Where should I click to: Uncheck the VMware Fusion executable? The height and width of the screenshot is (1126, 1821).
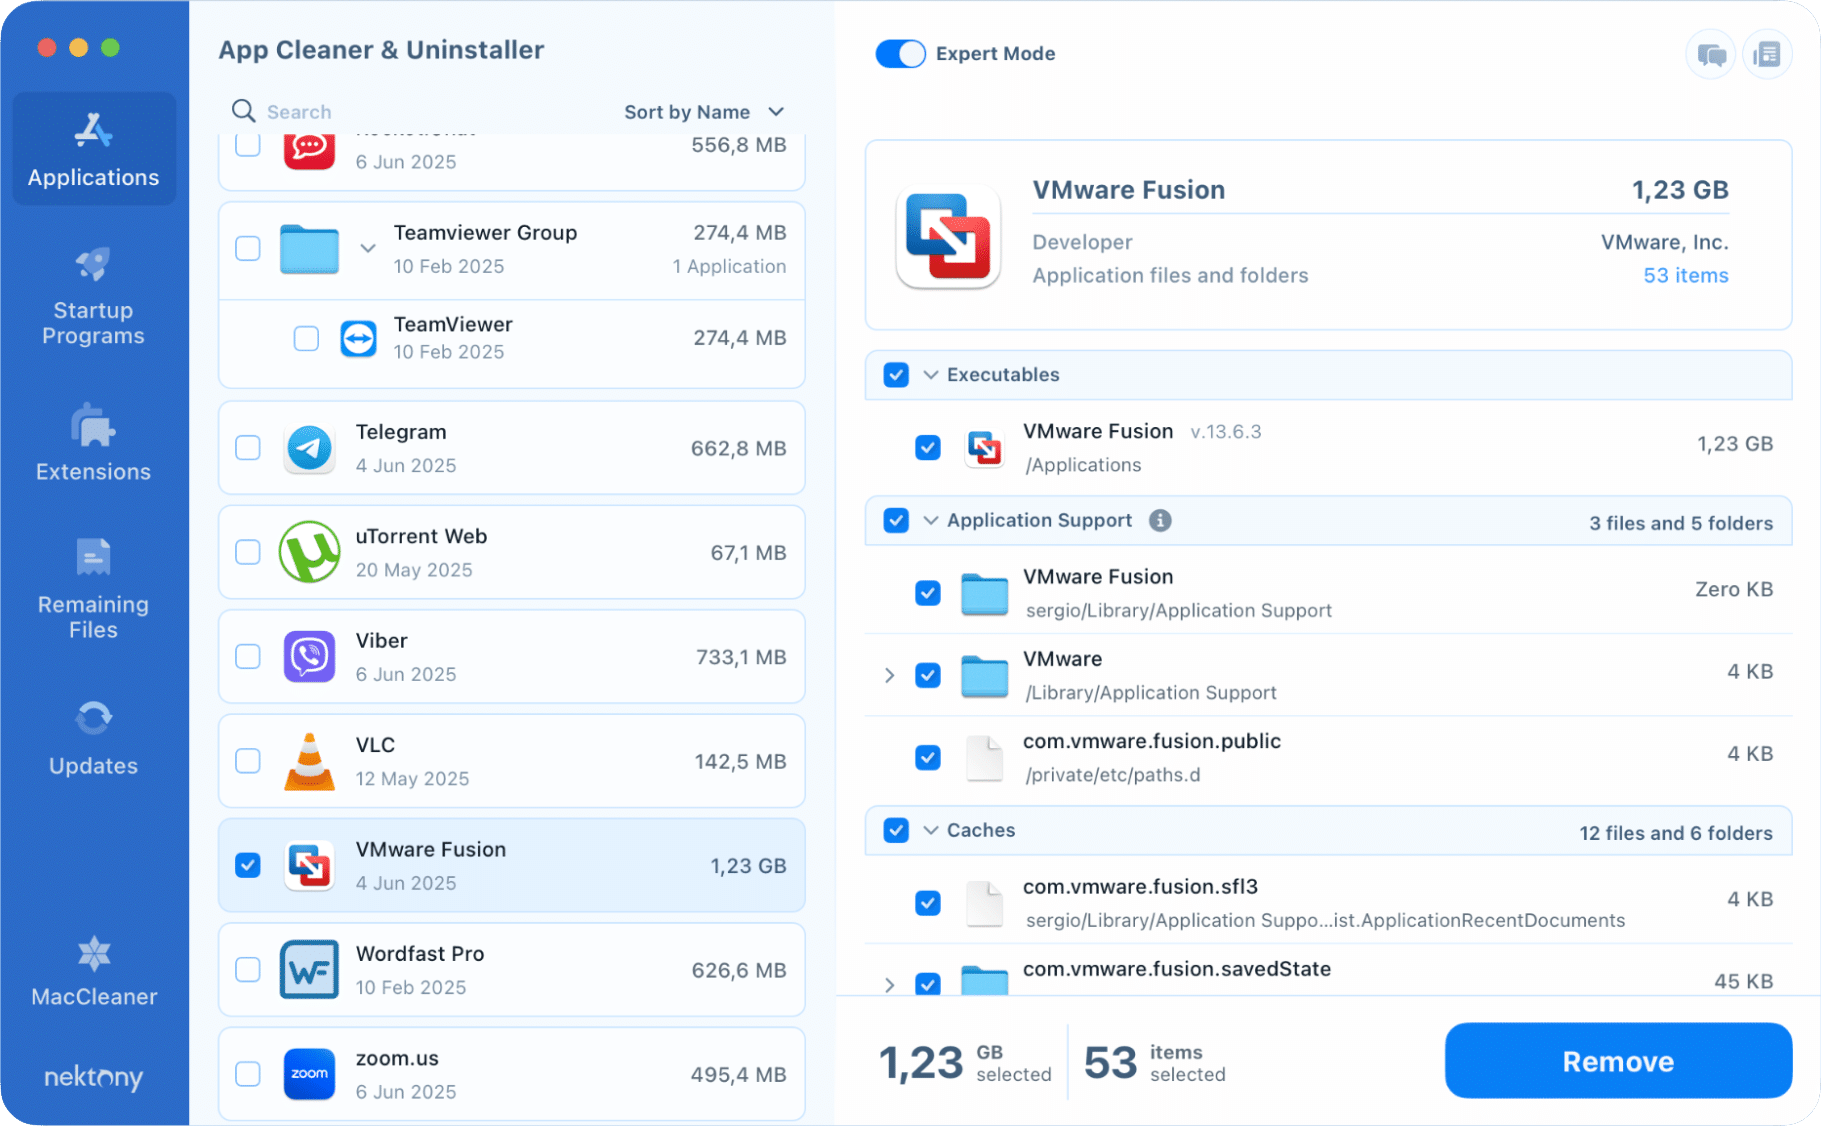pos(927,448)
